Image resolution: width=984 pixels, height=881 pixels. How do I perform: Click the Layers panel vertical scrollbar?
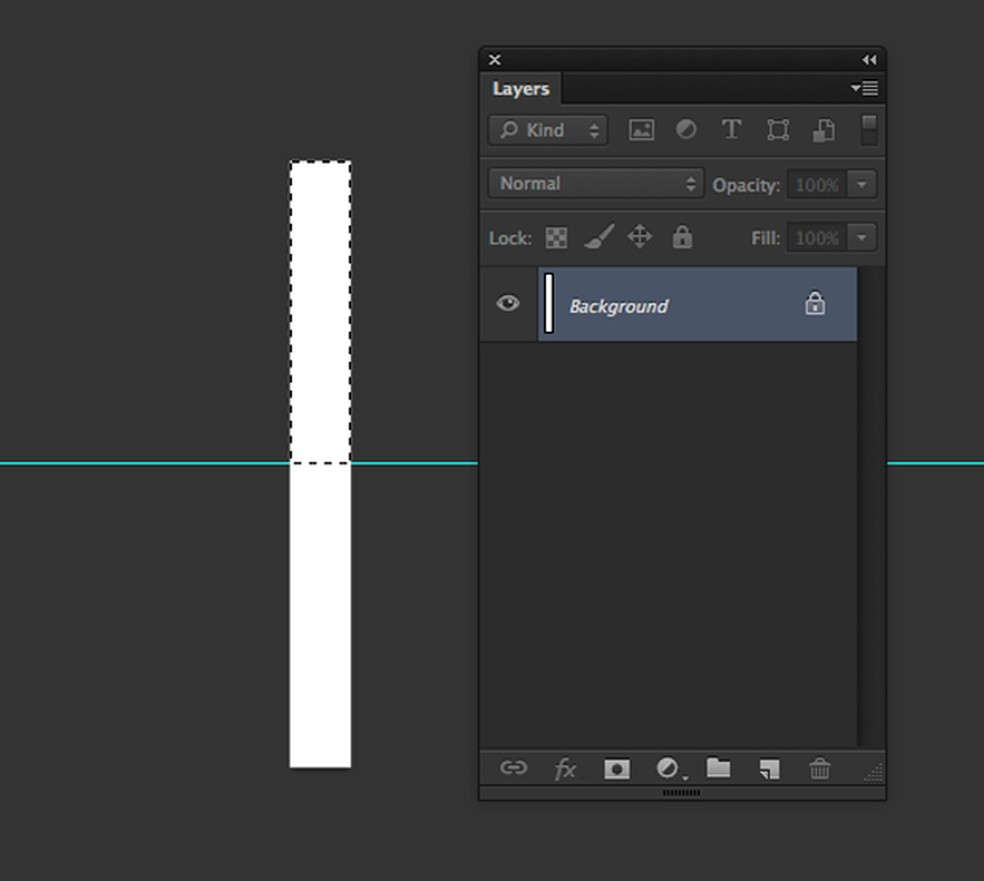click(x=872, y=507)
